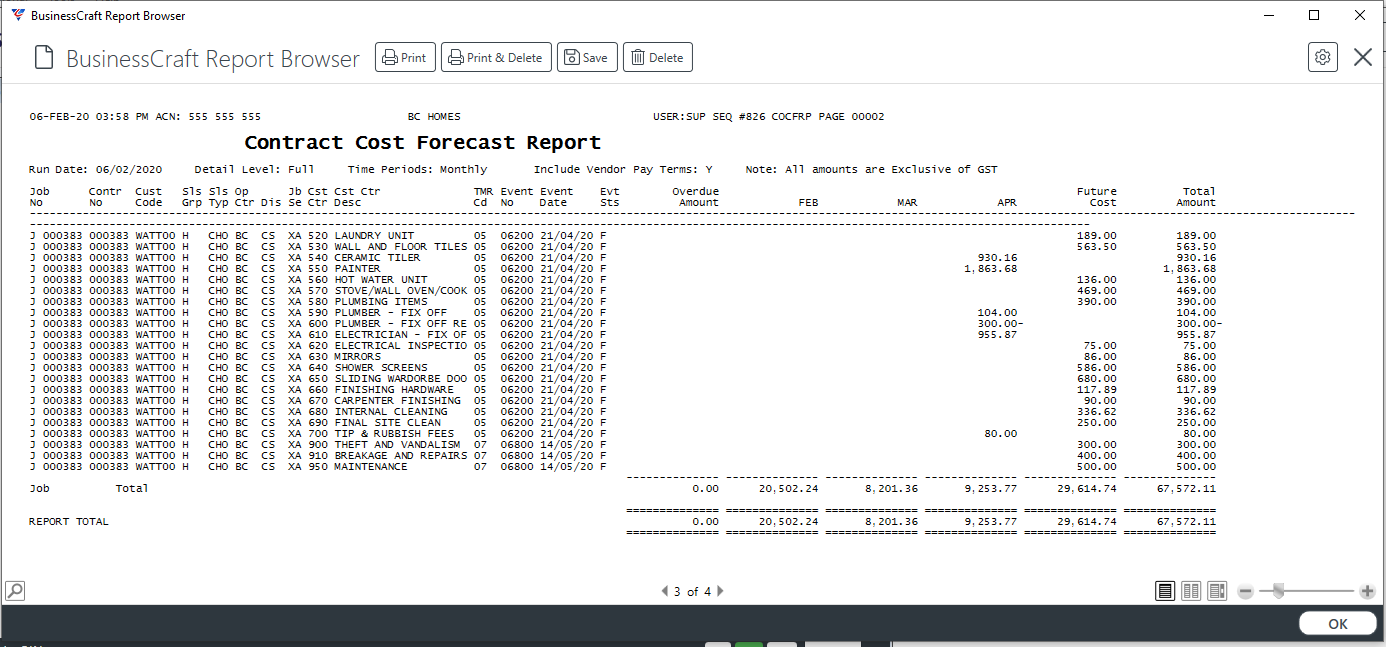The height and width of the screenshot is (647, 1386).
Task: Click the document icon beside the browser heading
Action: [x=43, y=58]
